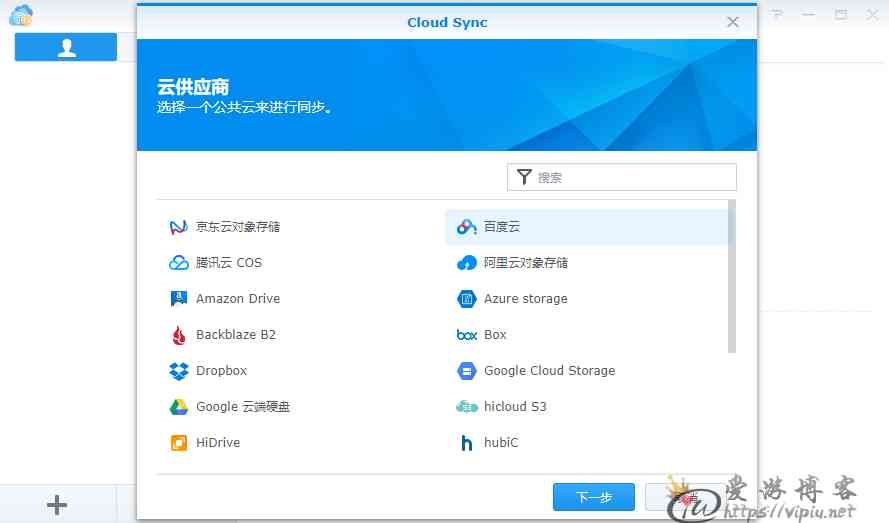The height and width of the screenshot is (523, 889).
Task: Click the help icon in background window
Action: click(x=777, y=14)
